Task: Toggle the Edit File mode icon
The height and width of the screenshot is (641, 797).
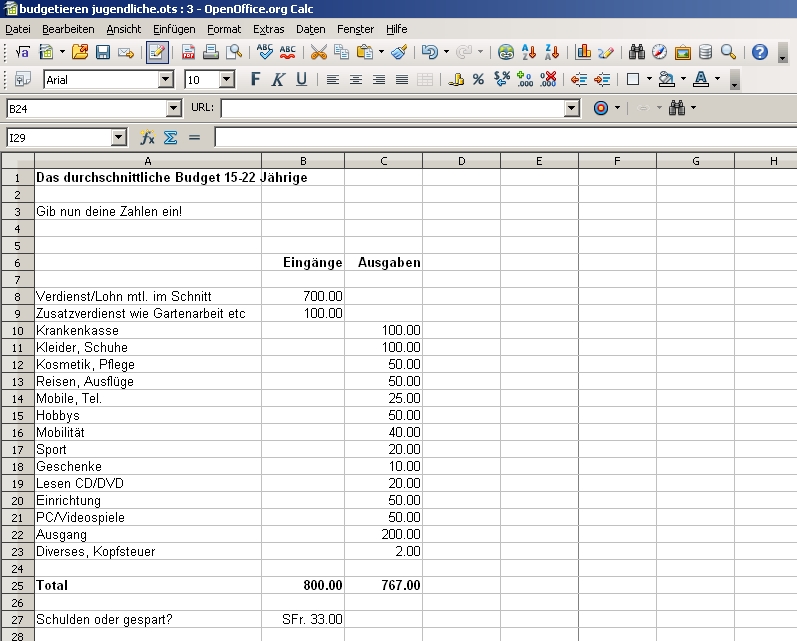Action: 157,52
